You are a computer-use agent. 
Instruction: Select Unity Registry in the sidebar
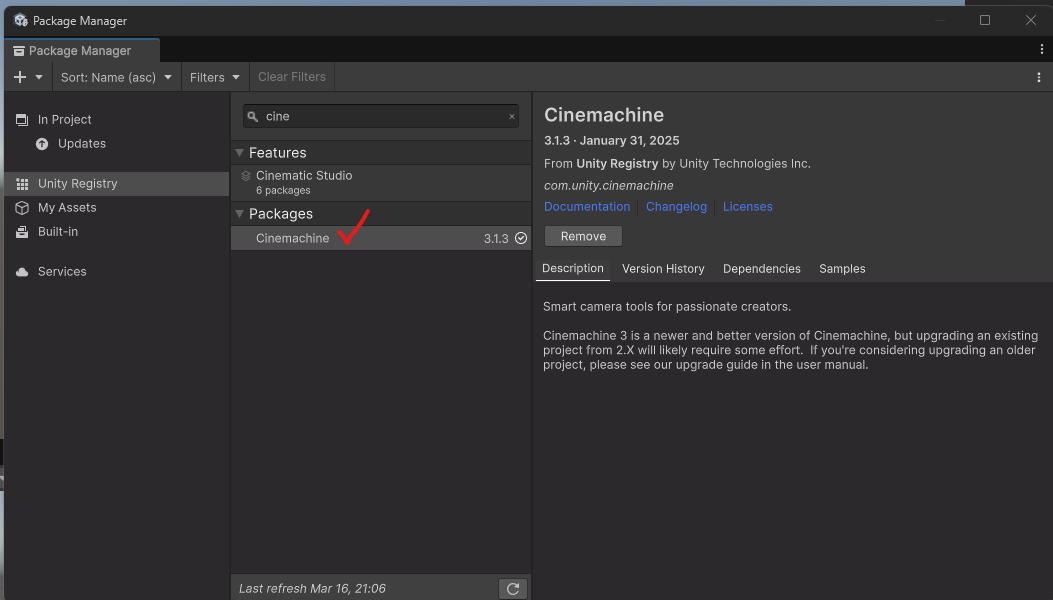coord(117,183)
